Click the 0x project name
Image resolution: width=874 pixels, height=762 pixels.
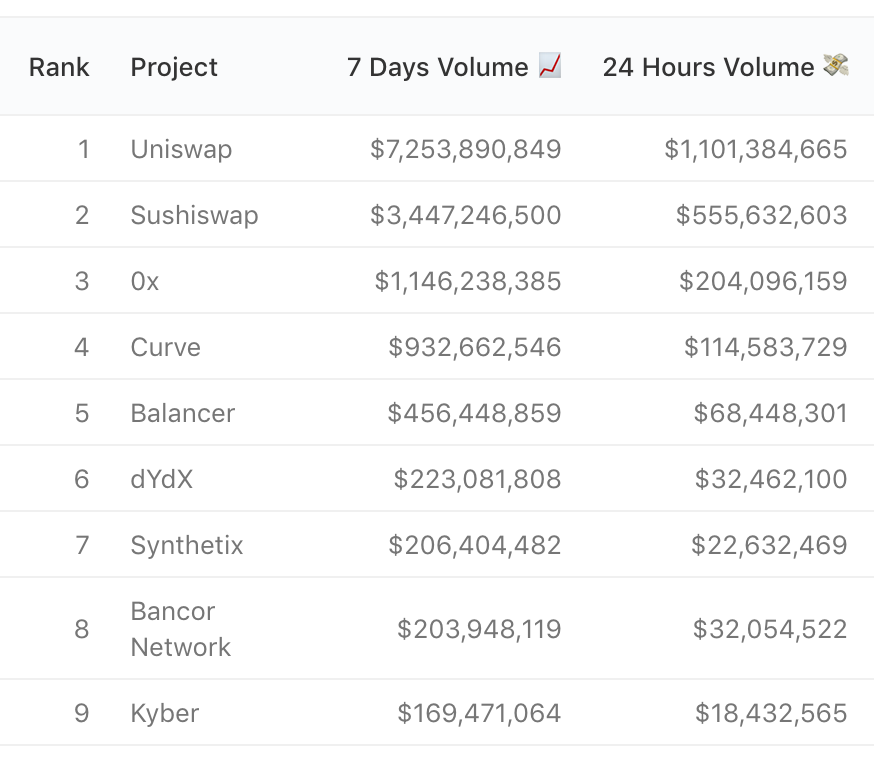145,281
